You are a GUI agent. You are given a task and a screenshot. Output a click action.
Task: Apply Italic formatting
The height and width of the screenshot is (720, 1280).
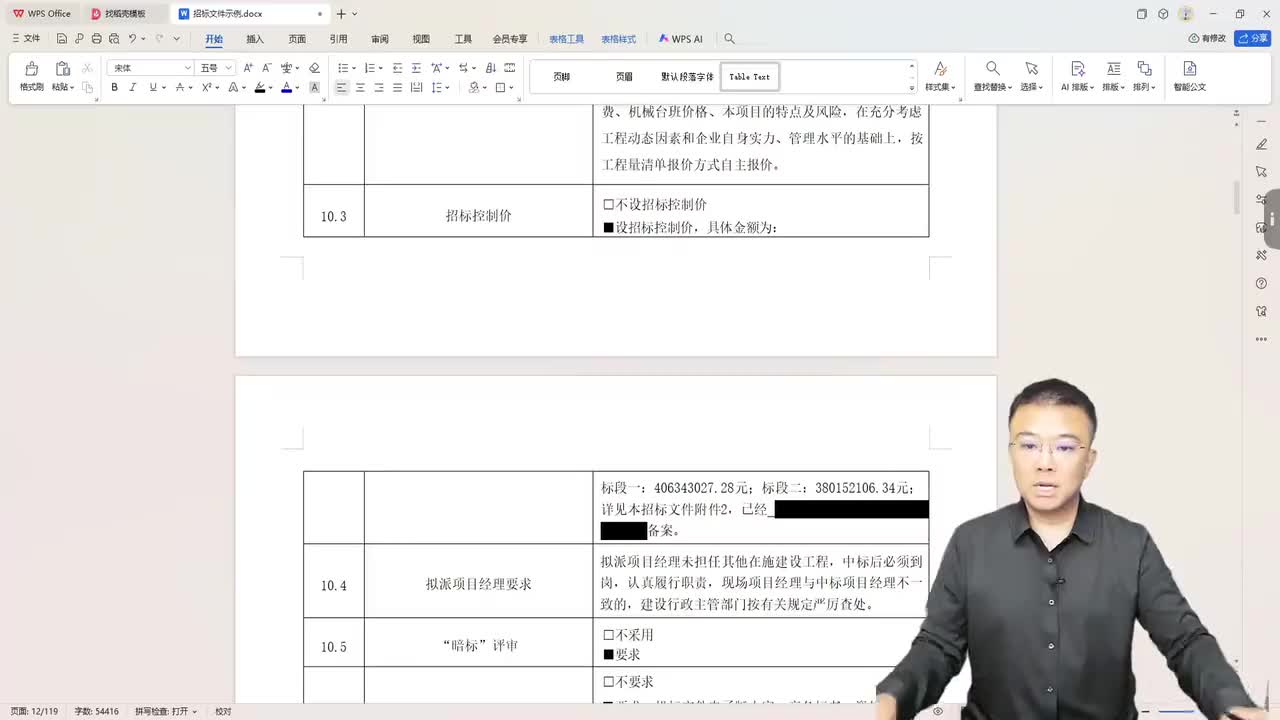pos(132,88)
